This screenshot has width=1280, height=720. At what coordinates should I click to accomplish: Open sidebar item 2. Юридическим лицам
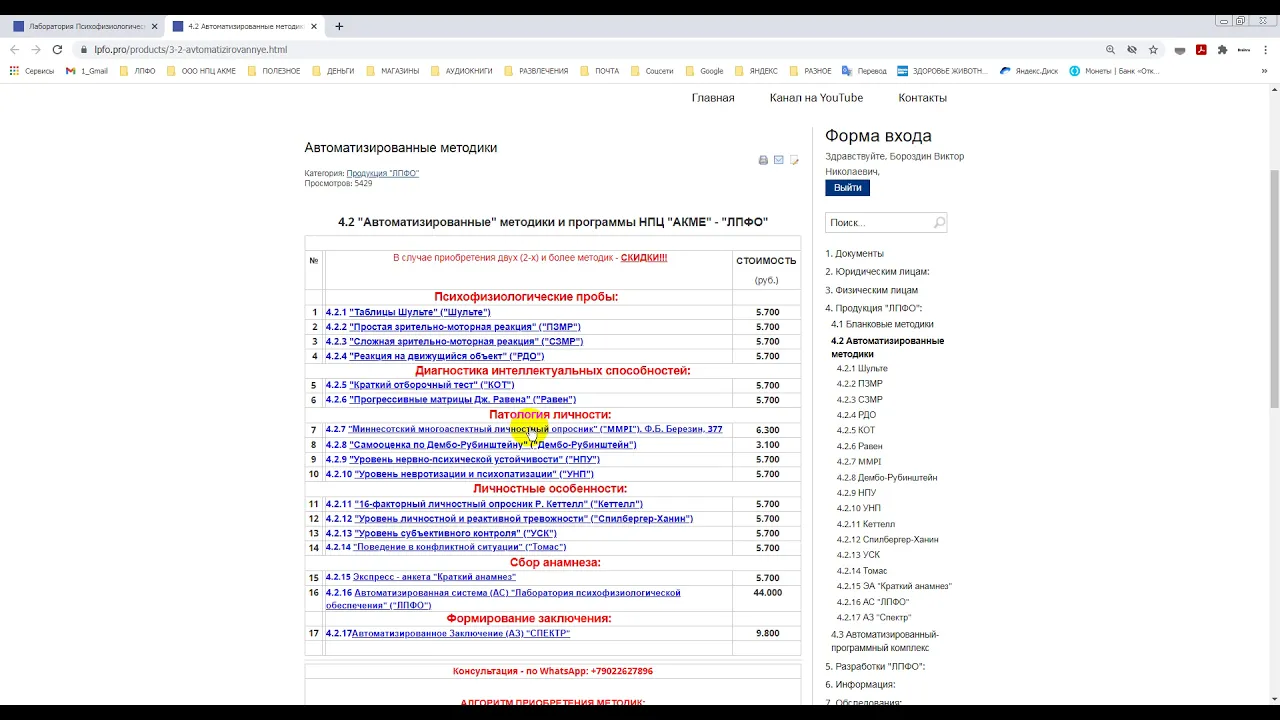877,272
